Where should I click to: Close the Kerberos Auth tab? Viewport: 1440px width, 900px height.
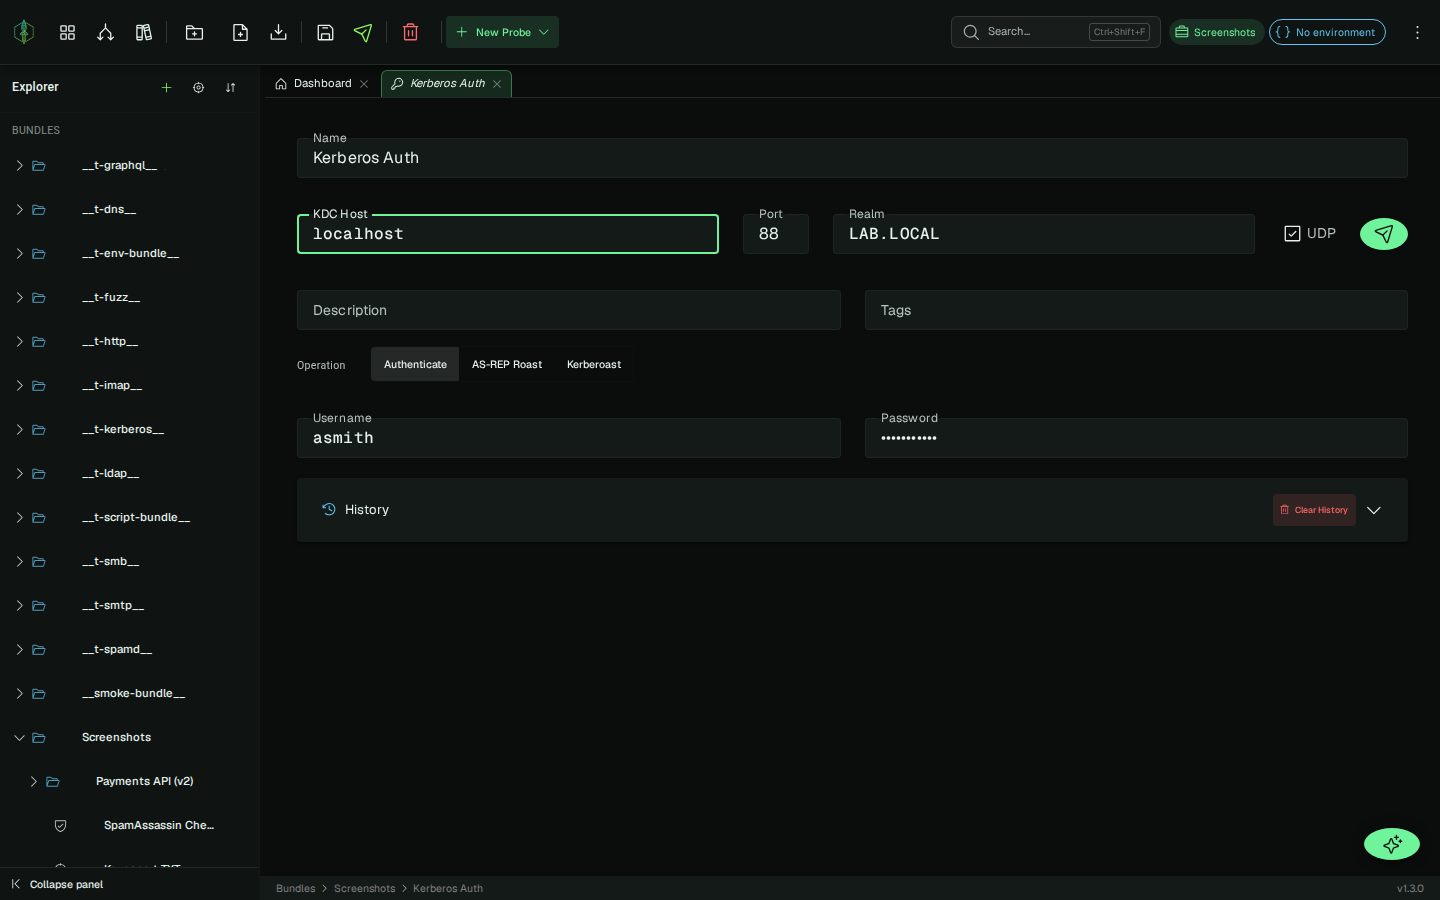(x=497, y=84)
